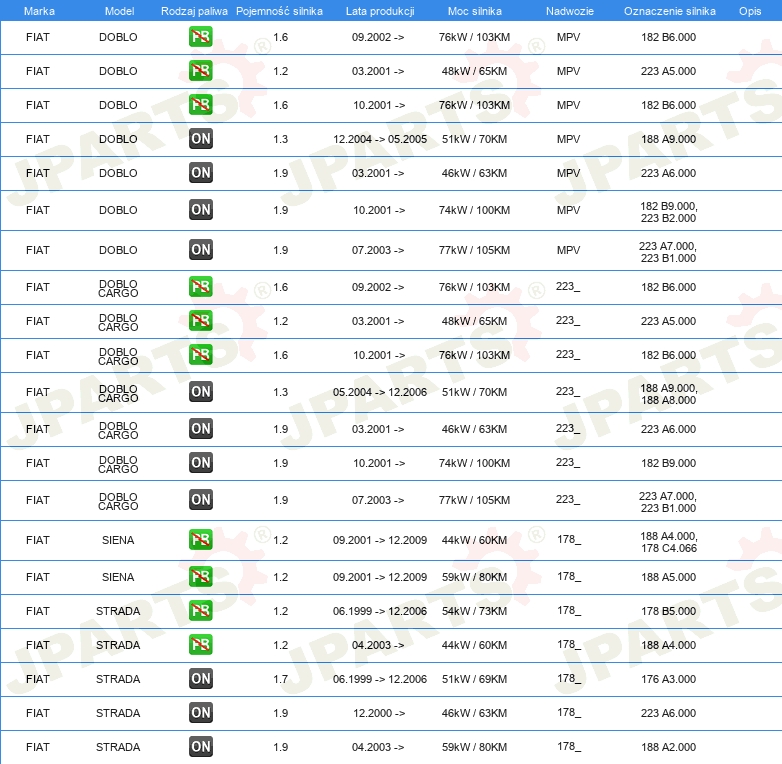Click FIAT in the STRADA 188 A2.000 row
The height and width of the screenshot is (764, 782).
[38, 747]
